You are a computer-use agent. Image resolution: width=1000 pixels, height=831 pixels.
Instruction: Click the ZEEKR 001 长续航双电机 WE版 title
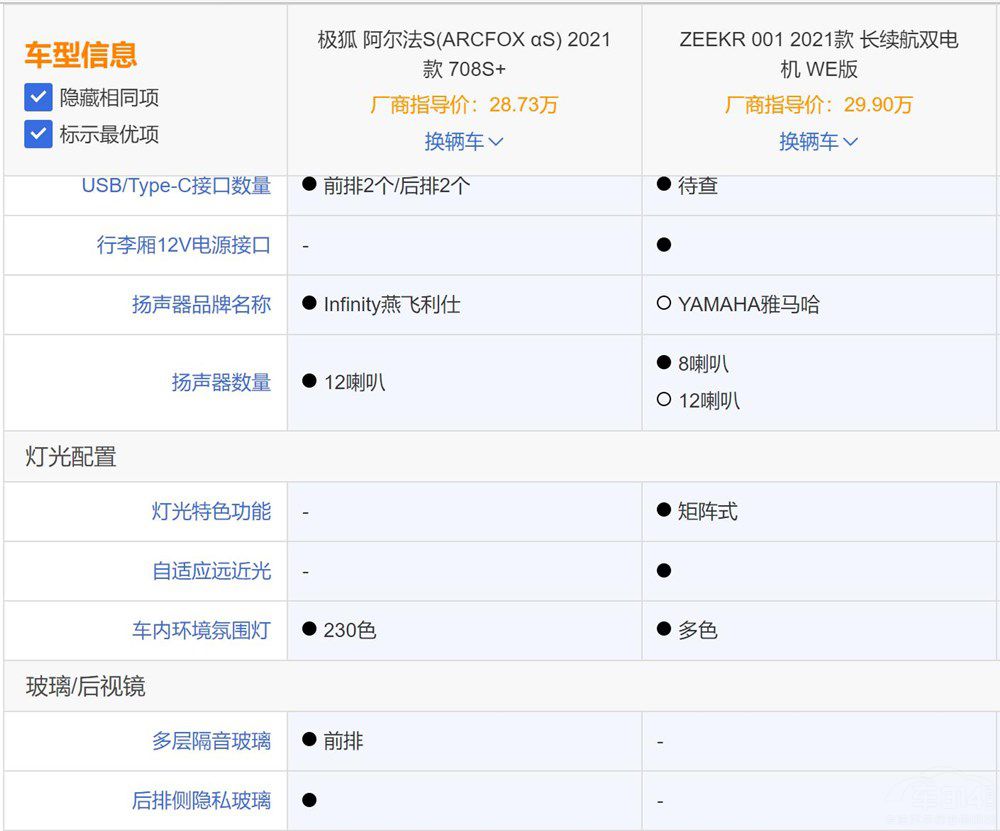[818, 54]
